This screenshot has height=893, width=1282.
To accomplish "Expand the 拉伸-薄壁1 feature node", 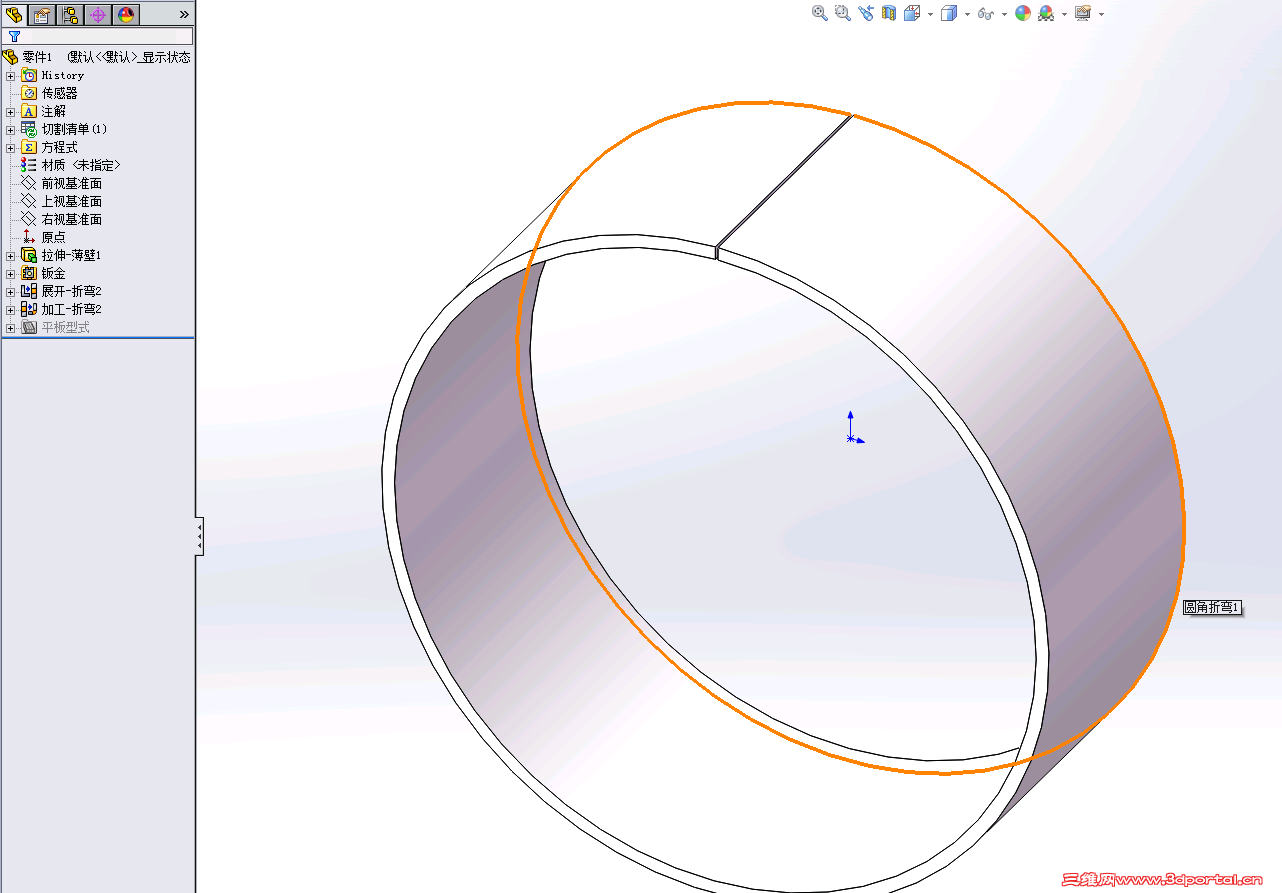I will 11,255.
